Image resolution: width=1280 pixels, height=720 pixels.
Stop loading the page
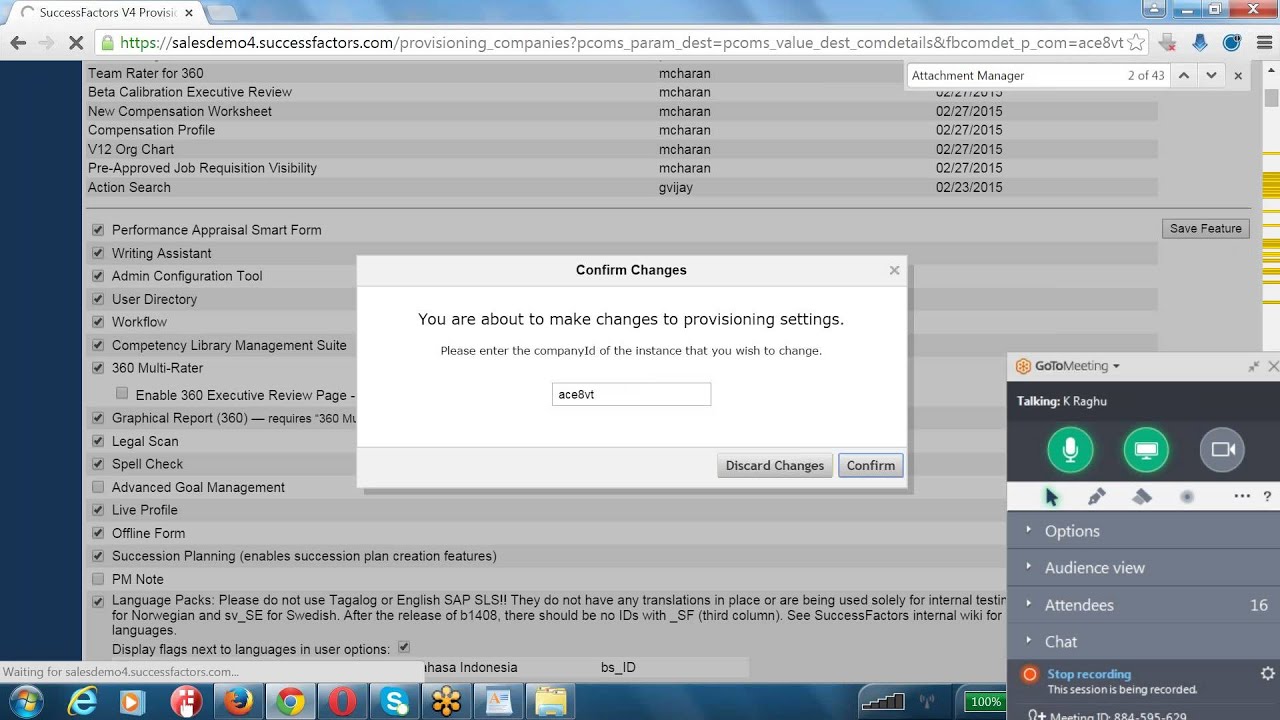[77, 43]
